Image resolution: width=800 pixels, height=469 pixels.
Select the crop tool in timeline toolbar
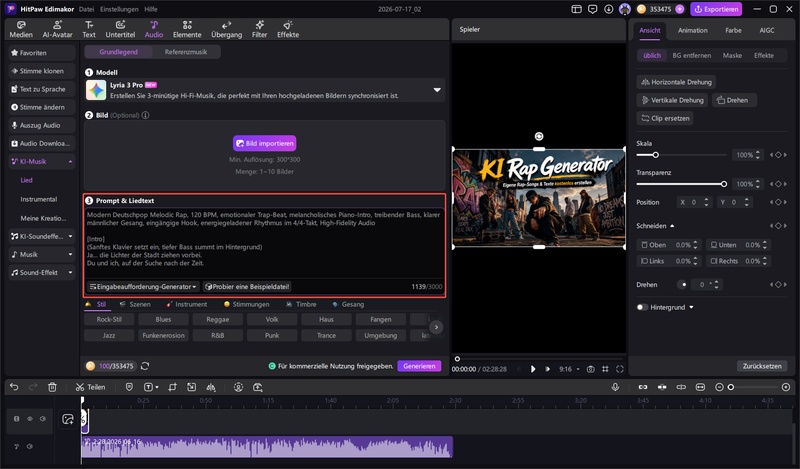click(x=172, y=387)
